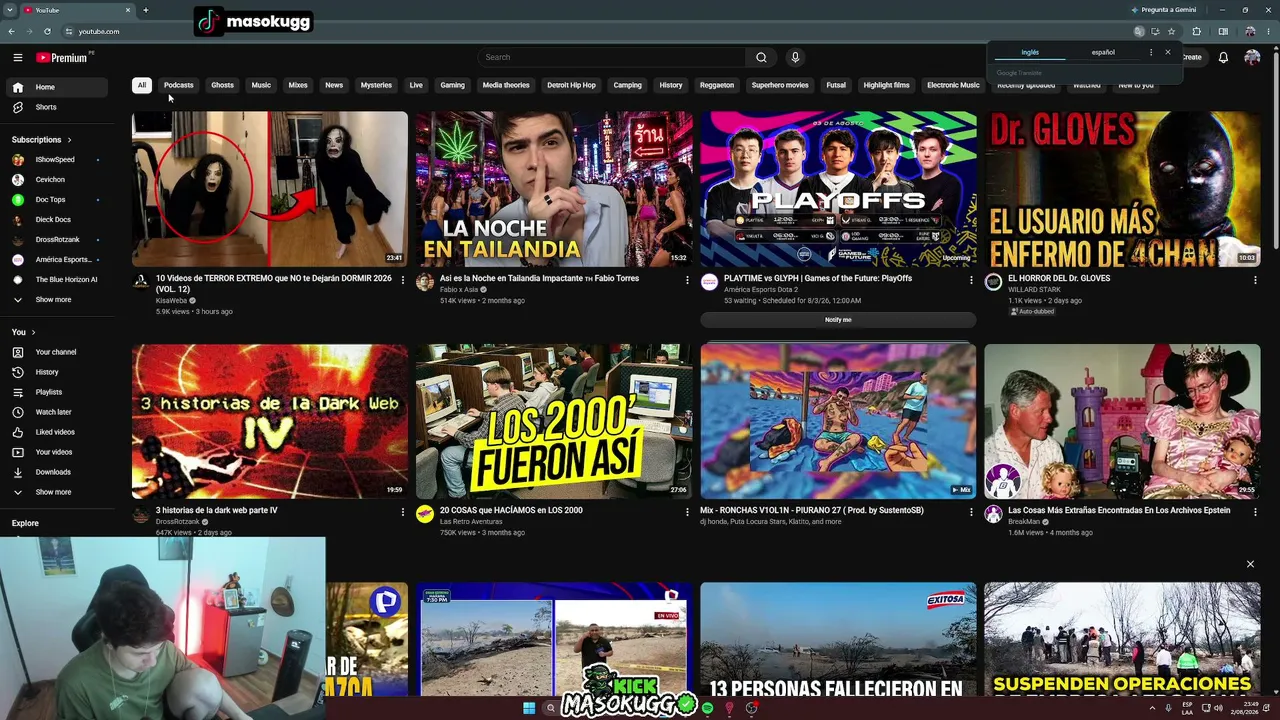Go to Home in the sidebar
This screenshot has height=720, width=1280.
(58, 87)
